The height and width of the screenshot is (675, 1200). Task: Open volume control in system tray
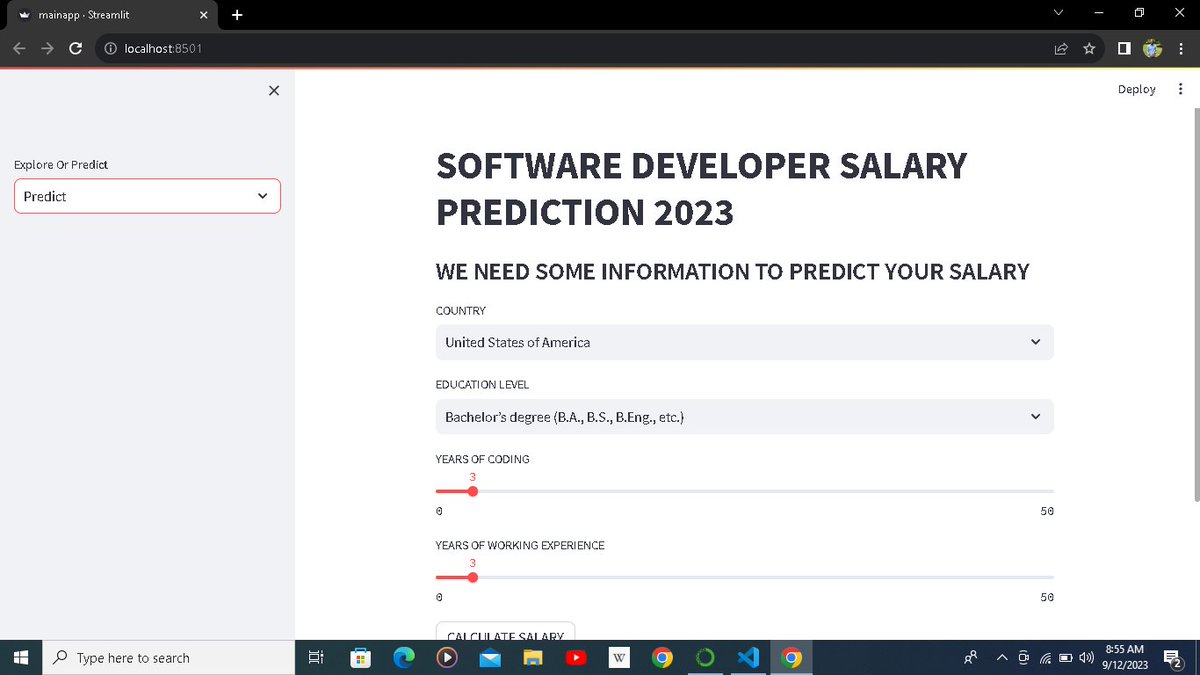pyautogui.click(x=1085, y=657)
